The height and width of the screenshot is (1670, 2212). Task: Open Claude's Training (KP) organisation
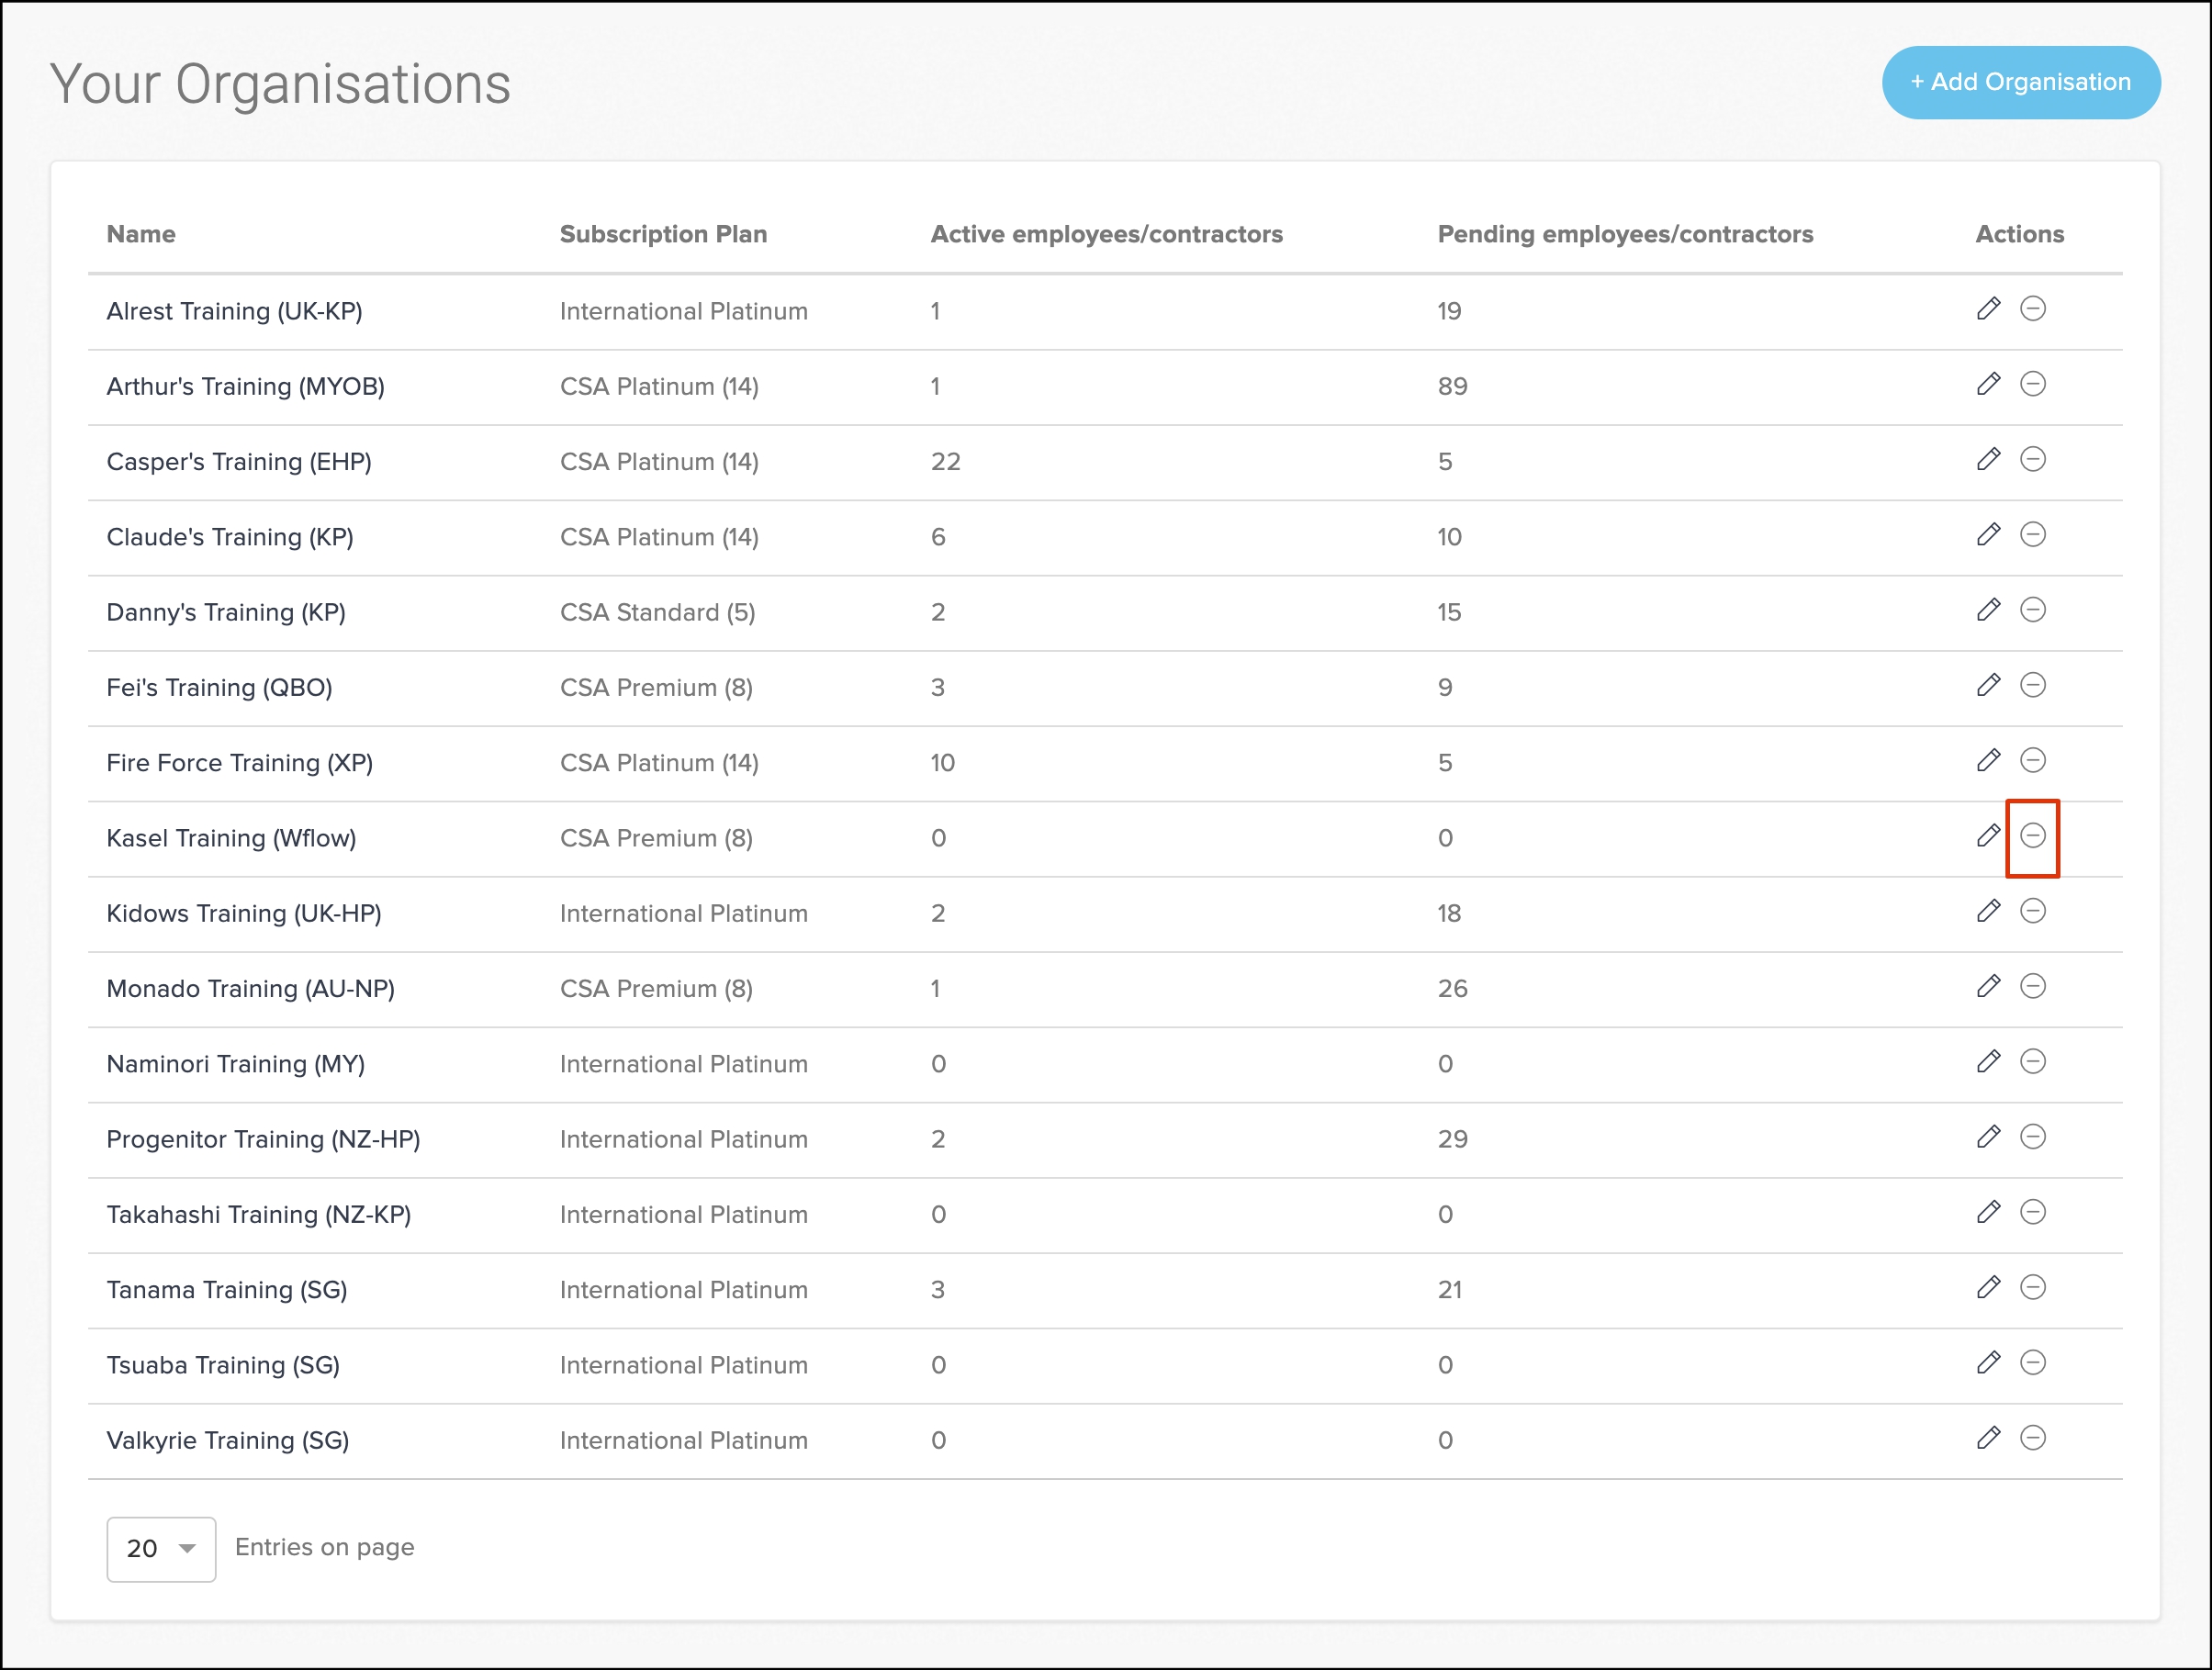coord(230,537)
